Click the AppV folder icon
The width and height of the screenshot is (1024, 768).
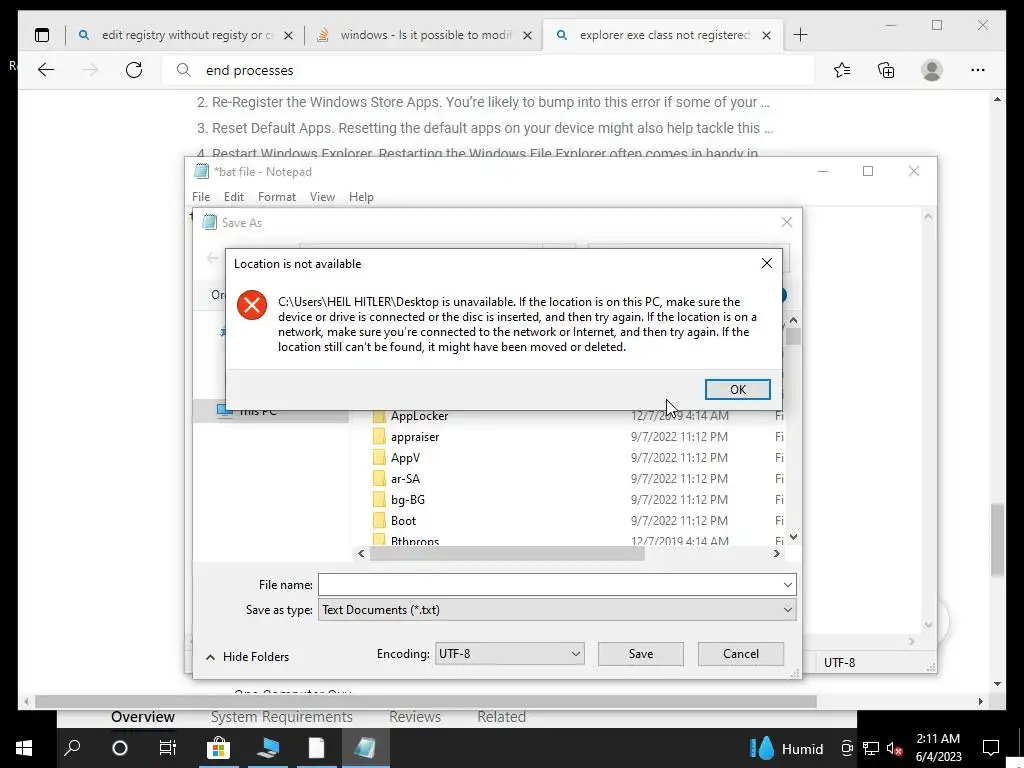tap(379, 458)
